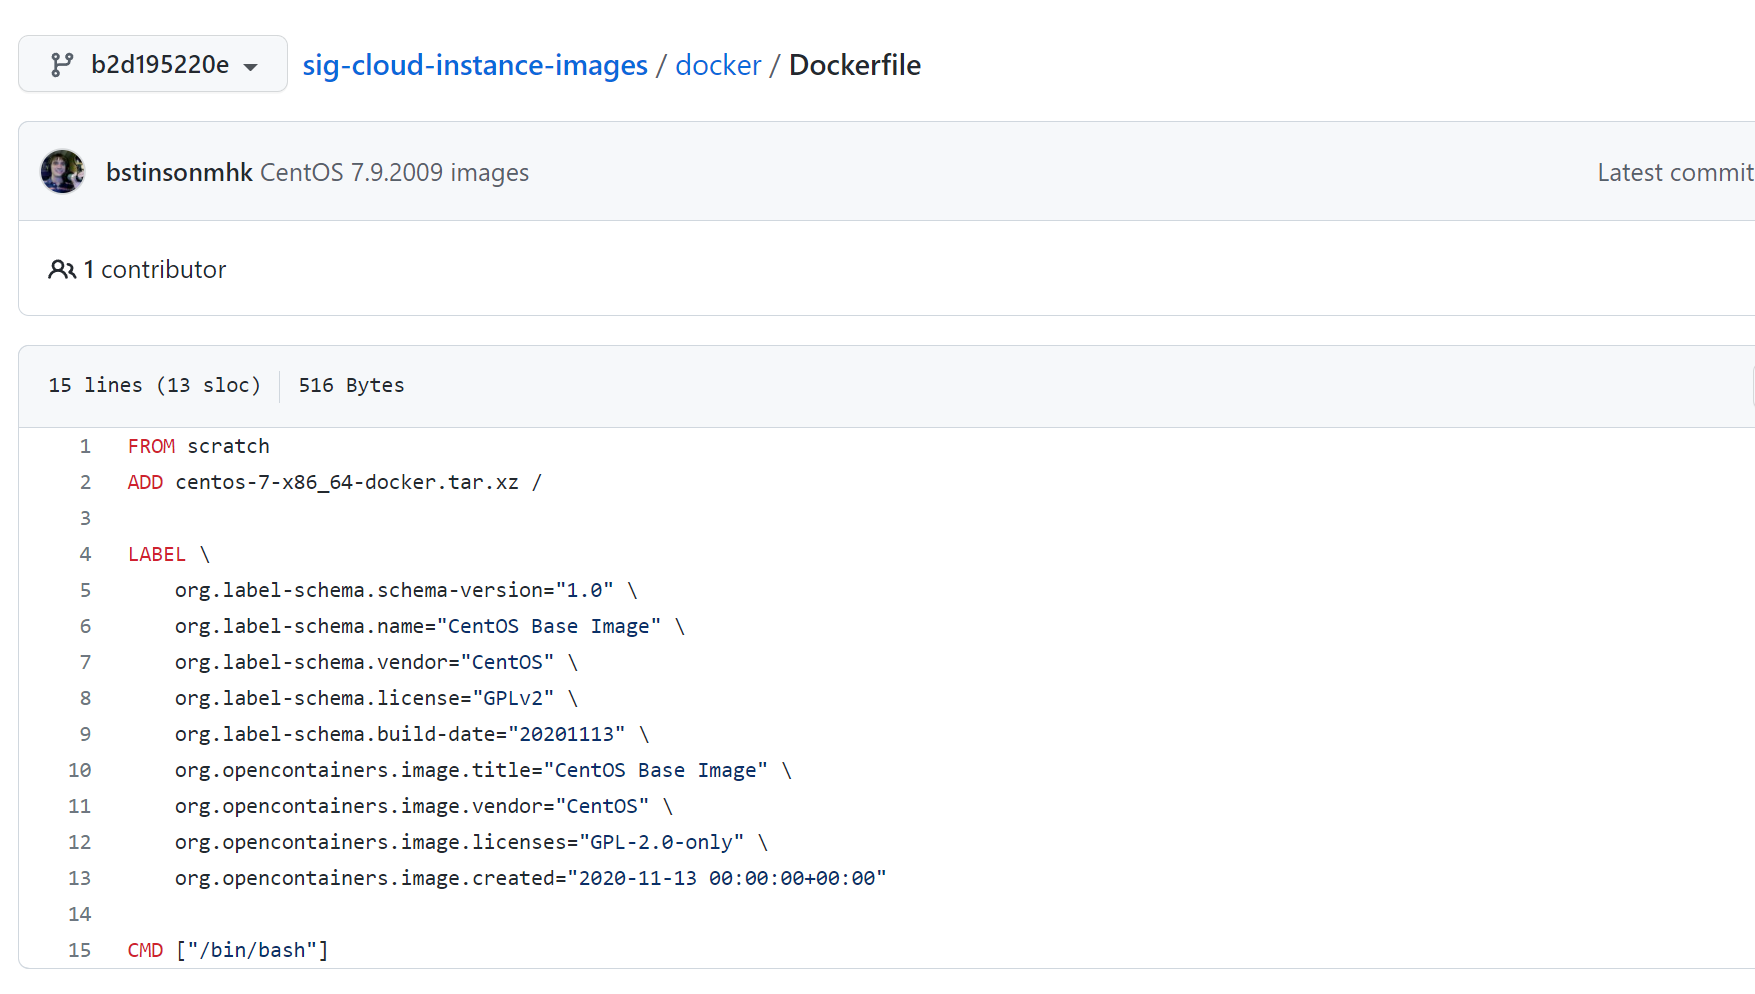Select line number 1 of the Dockerfile

click(85, 447)
